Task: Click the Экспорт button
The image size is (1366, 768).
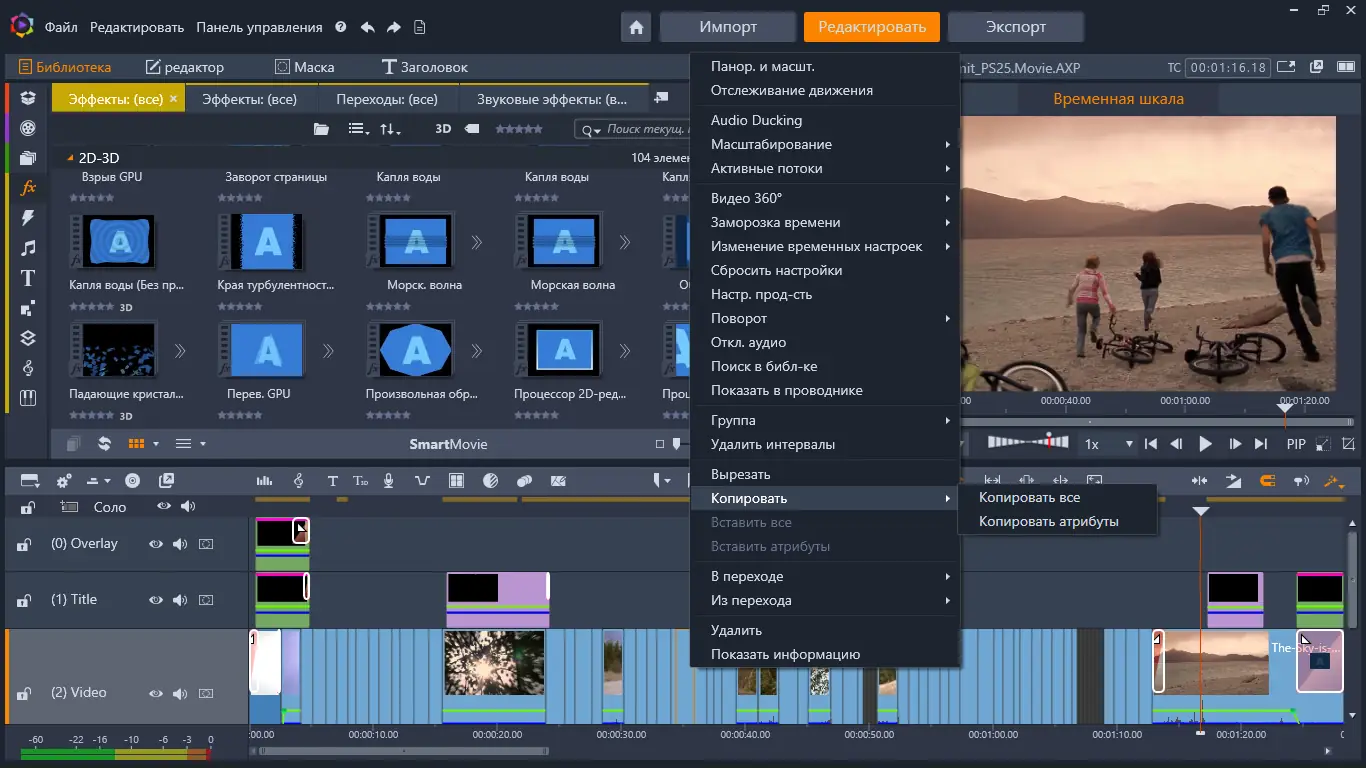Action: [x=1015, y=27]
